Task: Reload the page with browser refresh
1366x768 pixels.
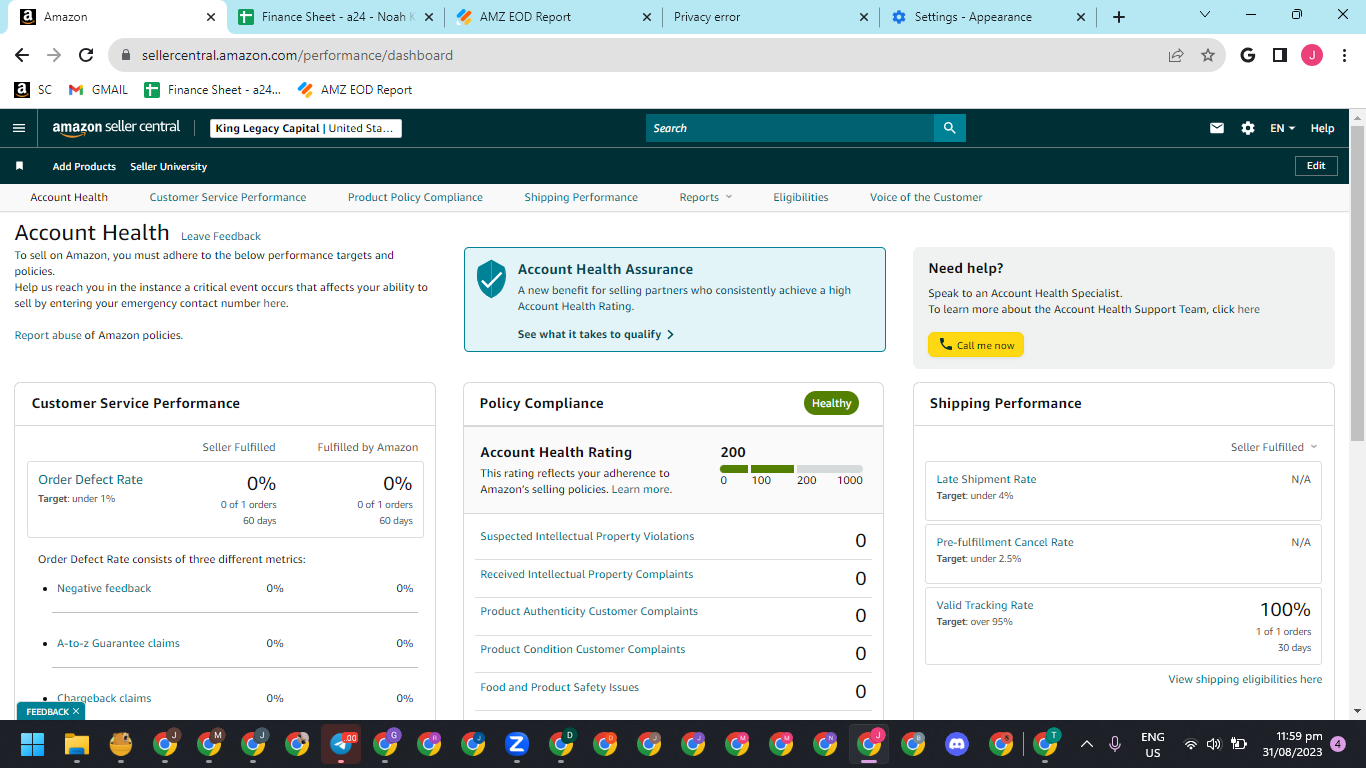Action: coord(86,55)
